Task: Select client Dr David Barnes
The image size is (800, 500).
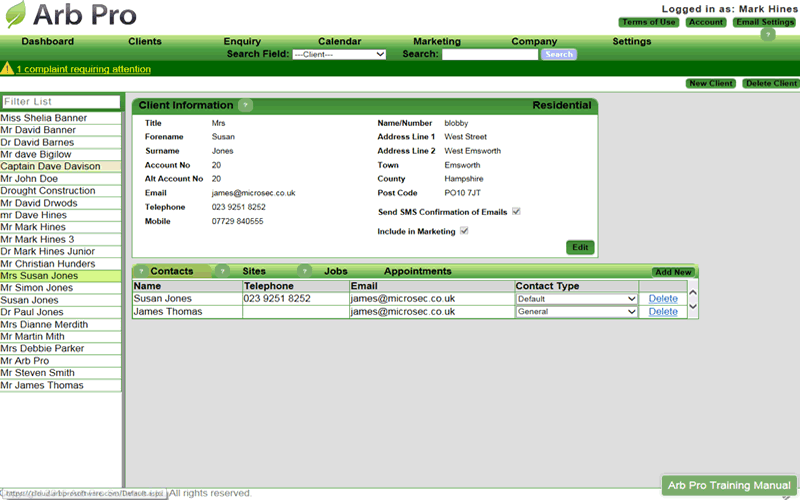Action: point(60,142)
